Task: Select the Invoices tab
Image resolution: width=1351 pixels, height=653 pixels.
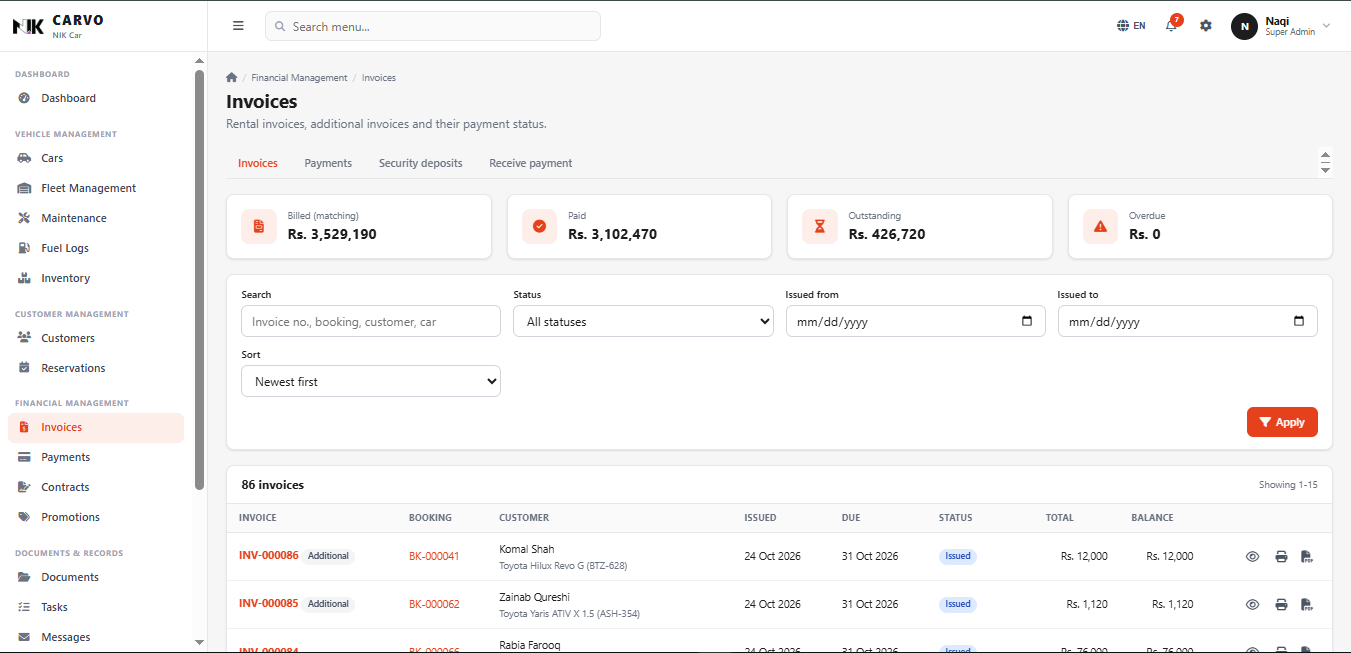Action: coord(258,163)
